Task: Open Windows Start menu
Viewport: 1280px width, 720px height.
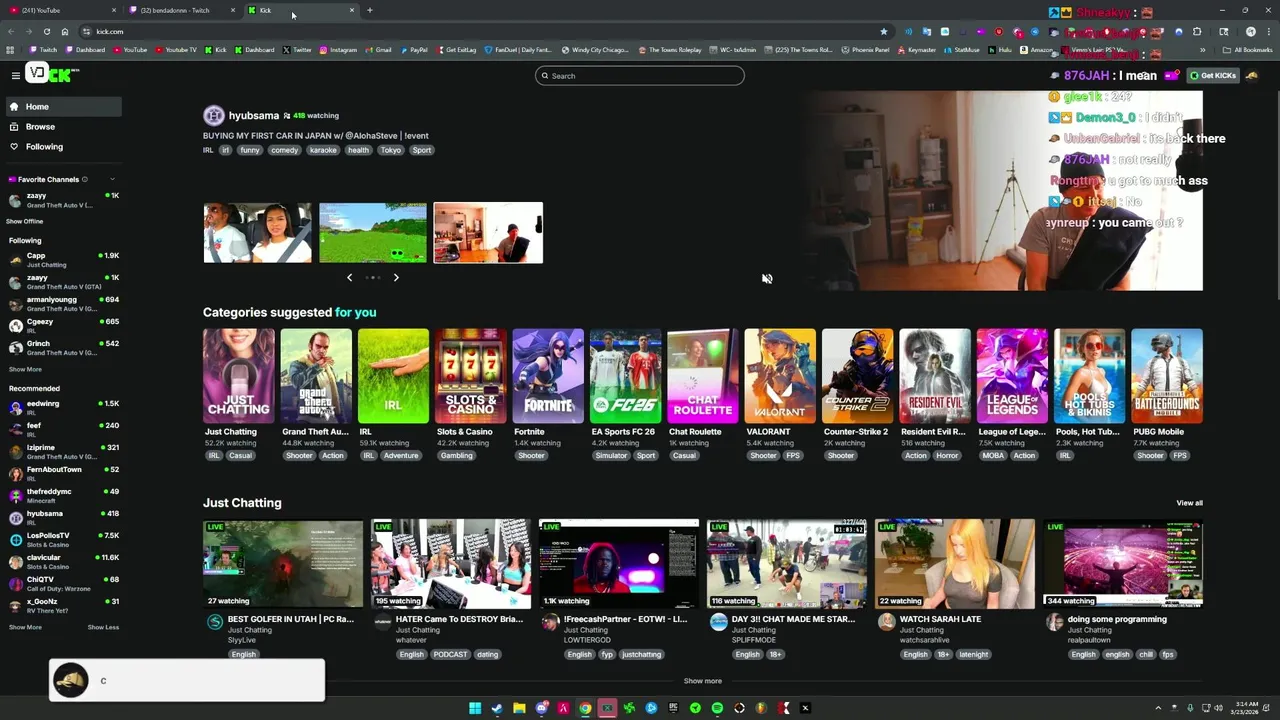Action: (x=475, y=708)
